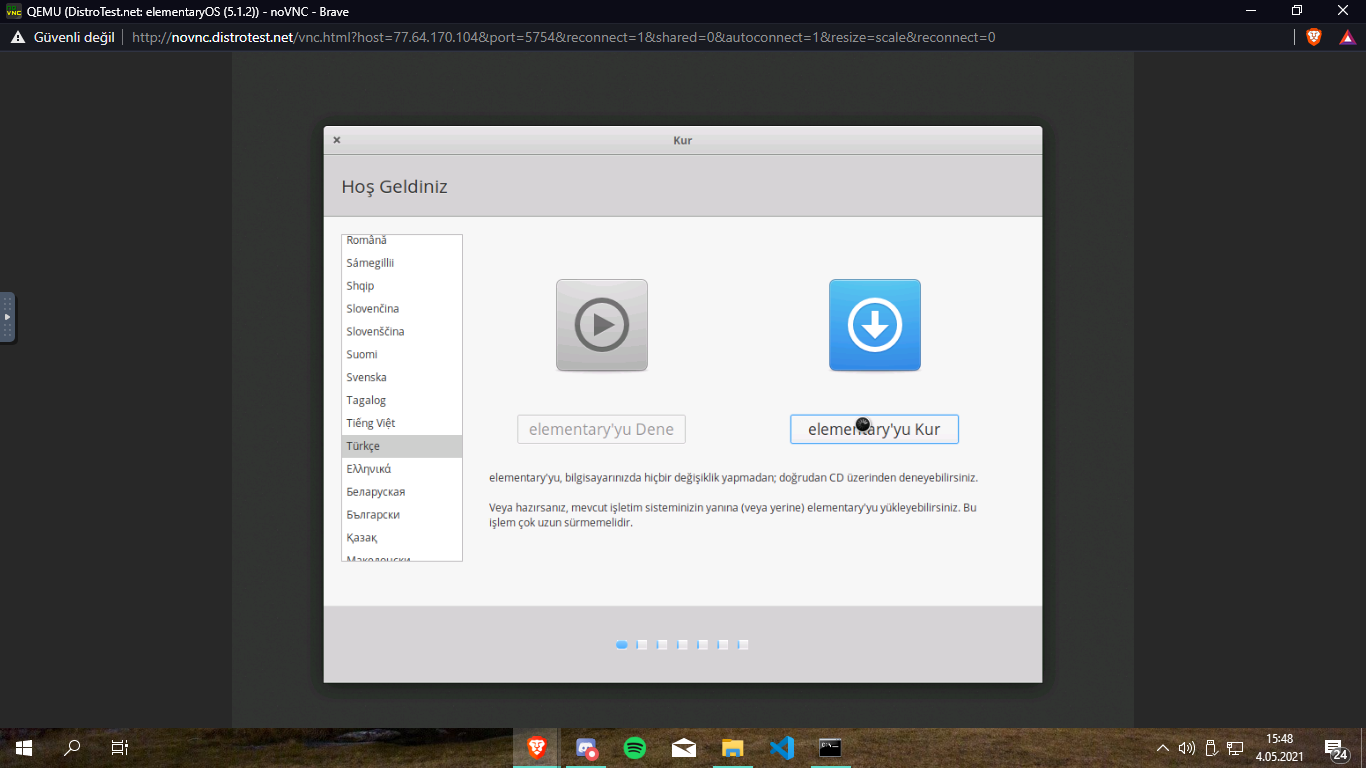
Task: Click the volume speaker tray icon
Action: tap(1187, 748)
